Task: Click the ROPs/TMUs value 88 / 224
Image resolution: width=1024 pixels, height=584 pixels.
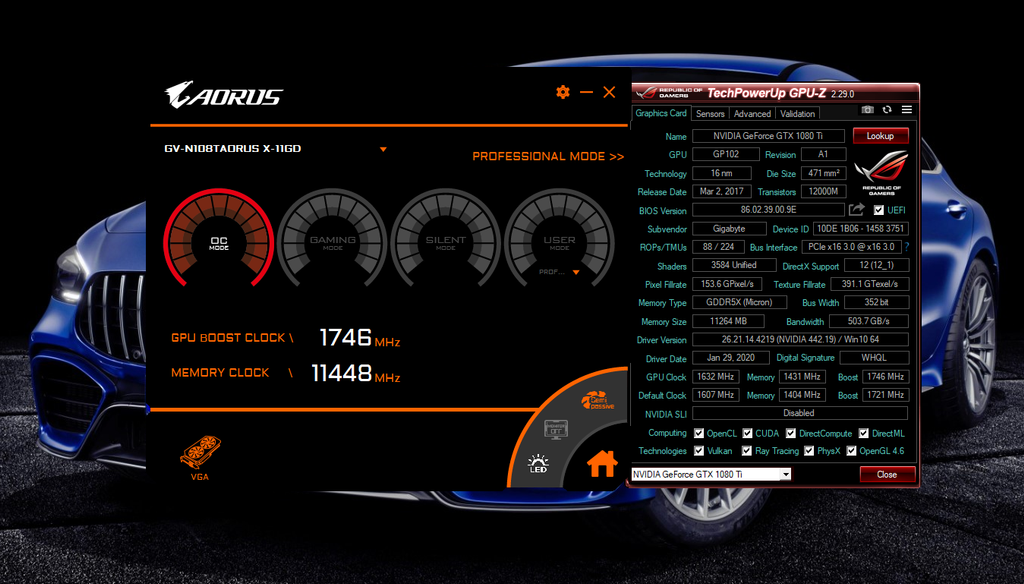Action: (x=718, y=247)
